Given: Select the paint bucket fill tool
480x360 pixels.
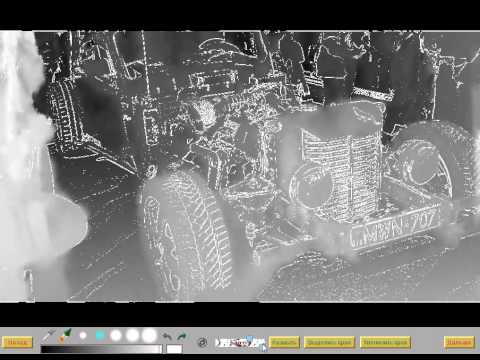Looking at the screenshot, I should coord(65,335).
